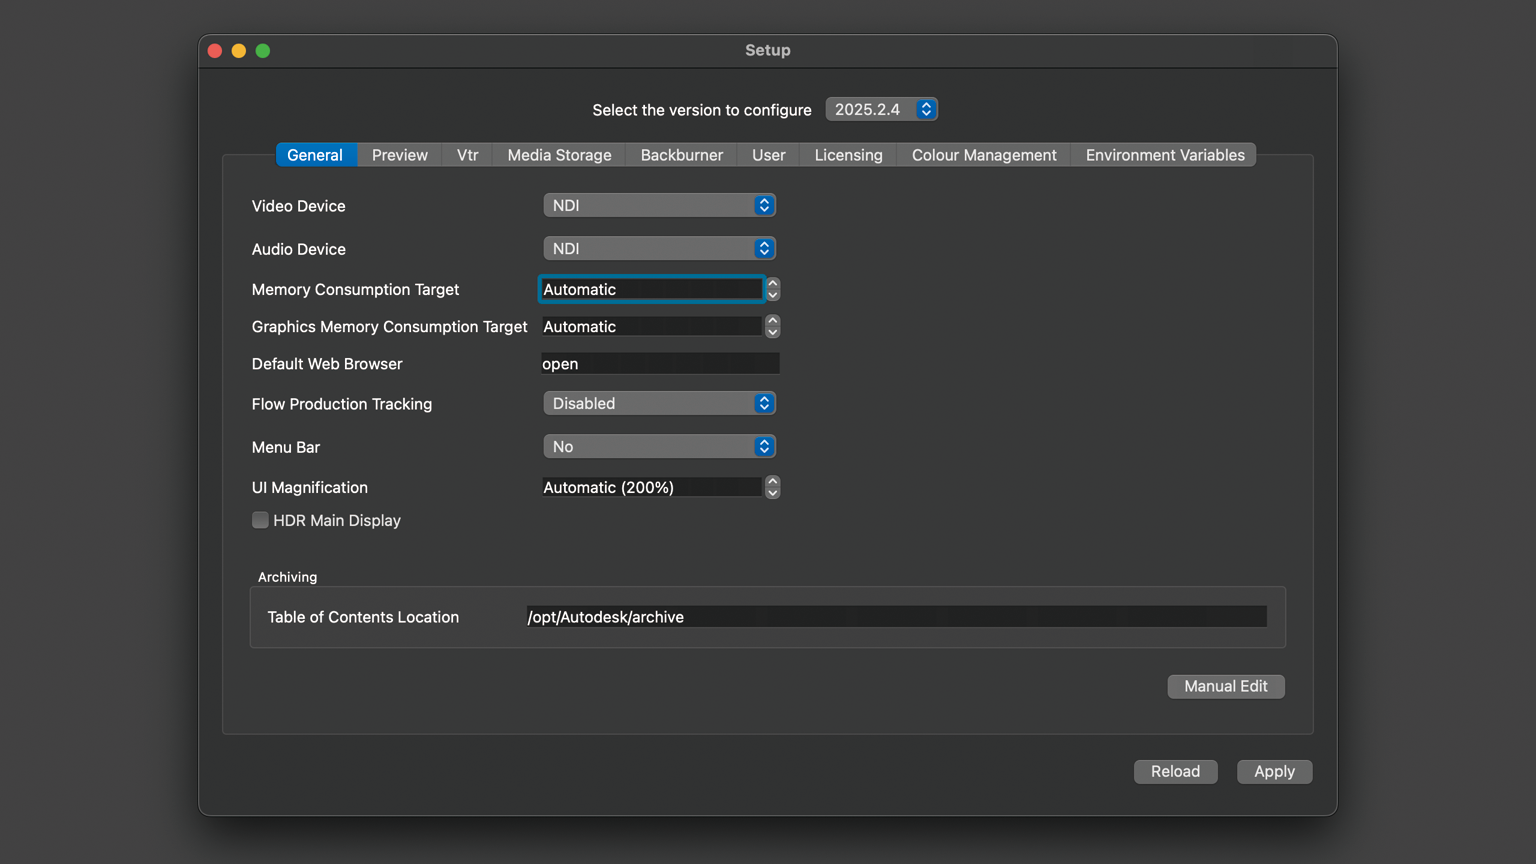Change the version selector 2025.2.4
1536x864 pixels.
coord(881,109)
